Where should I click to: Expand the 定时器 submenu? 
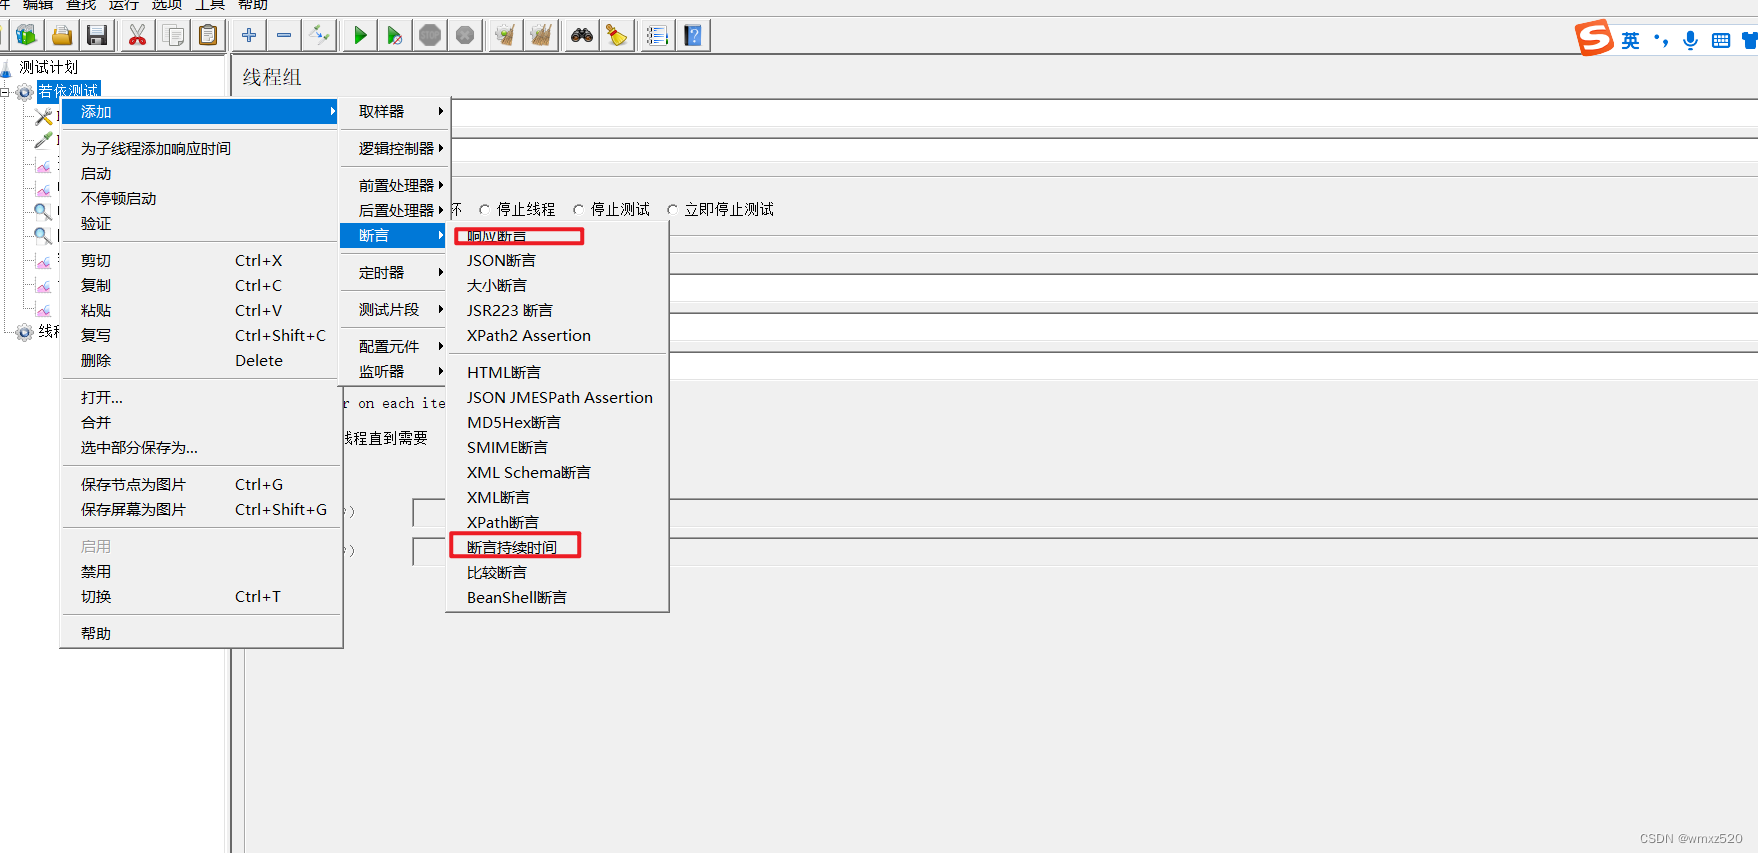pos(395,272)
